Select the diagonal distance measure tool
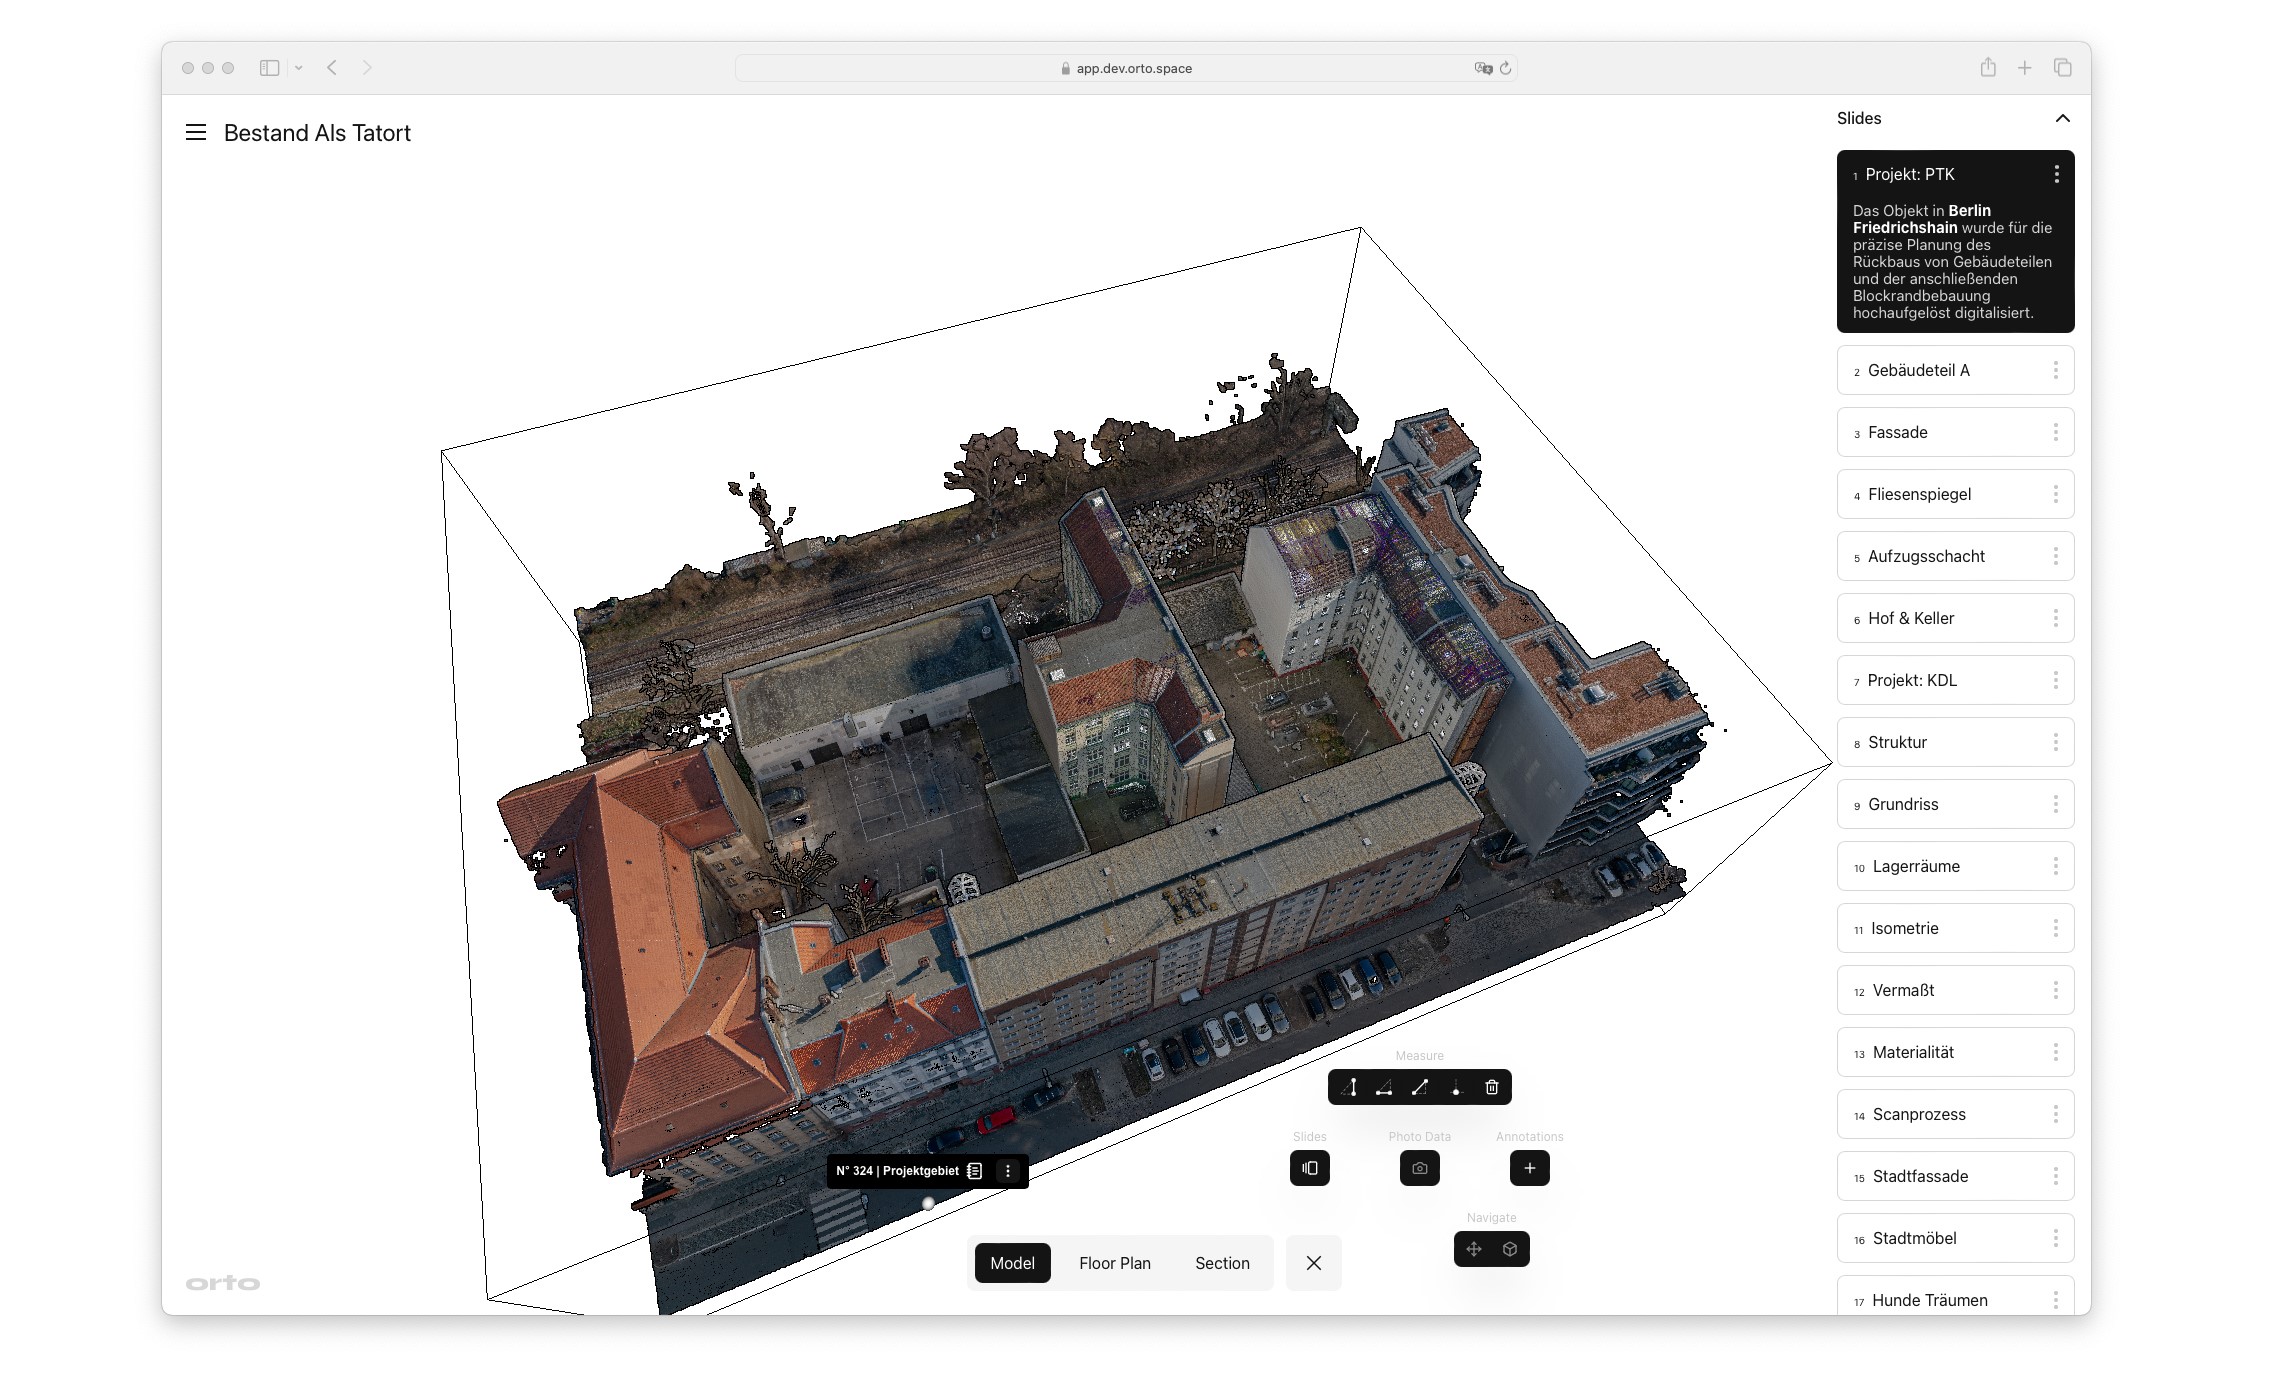The height and width of the screenshot is (1392, 2274). 1420,1088
